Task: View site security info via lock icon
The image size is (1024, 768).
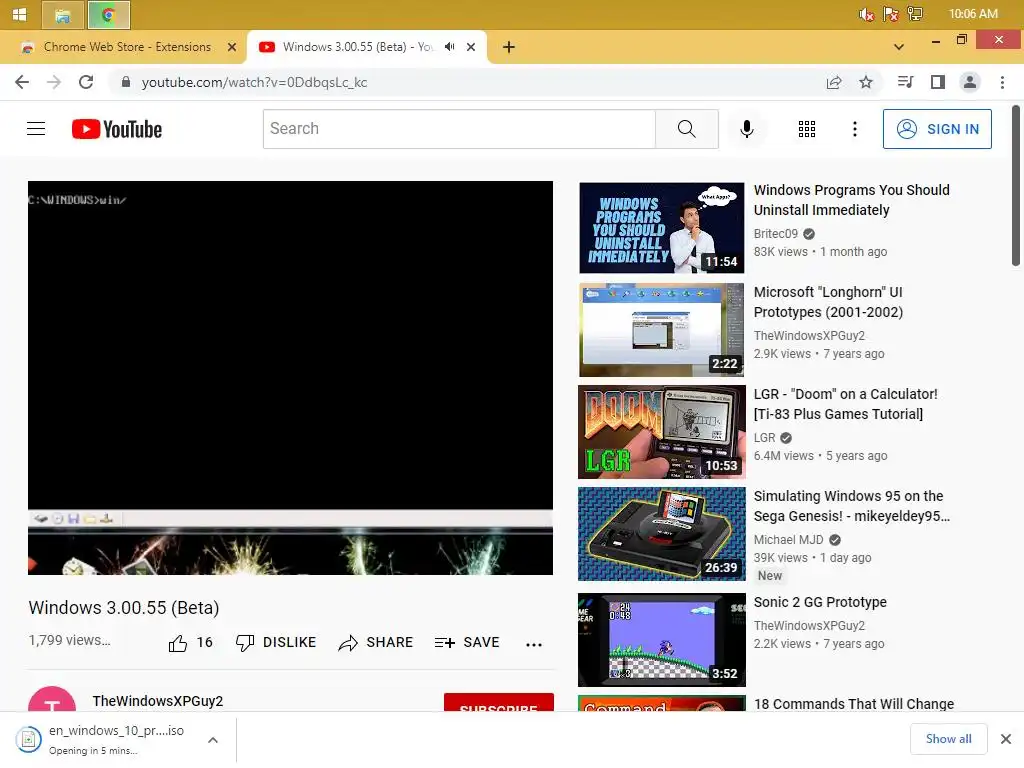Action: 126,82
